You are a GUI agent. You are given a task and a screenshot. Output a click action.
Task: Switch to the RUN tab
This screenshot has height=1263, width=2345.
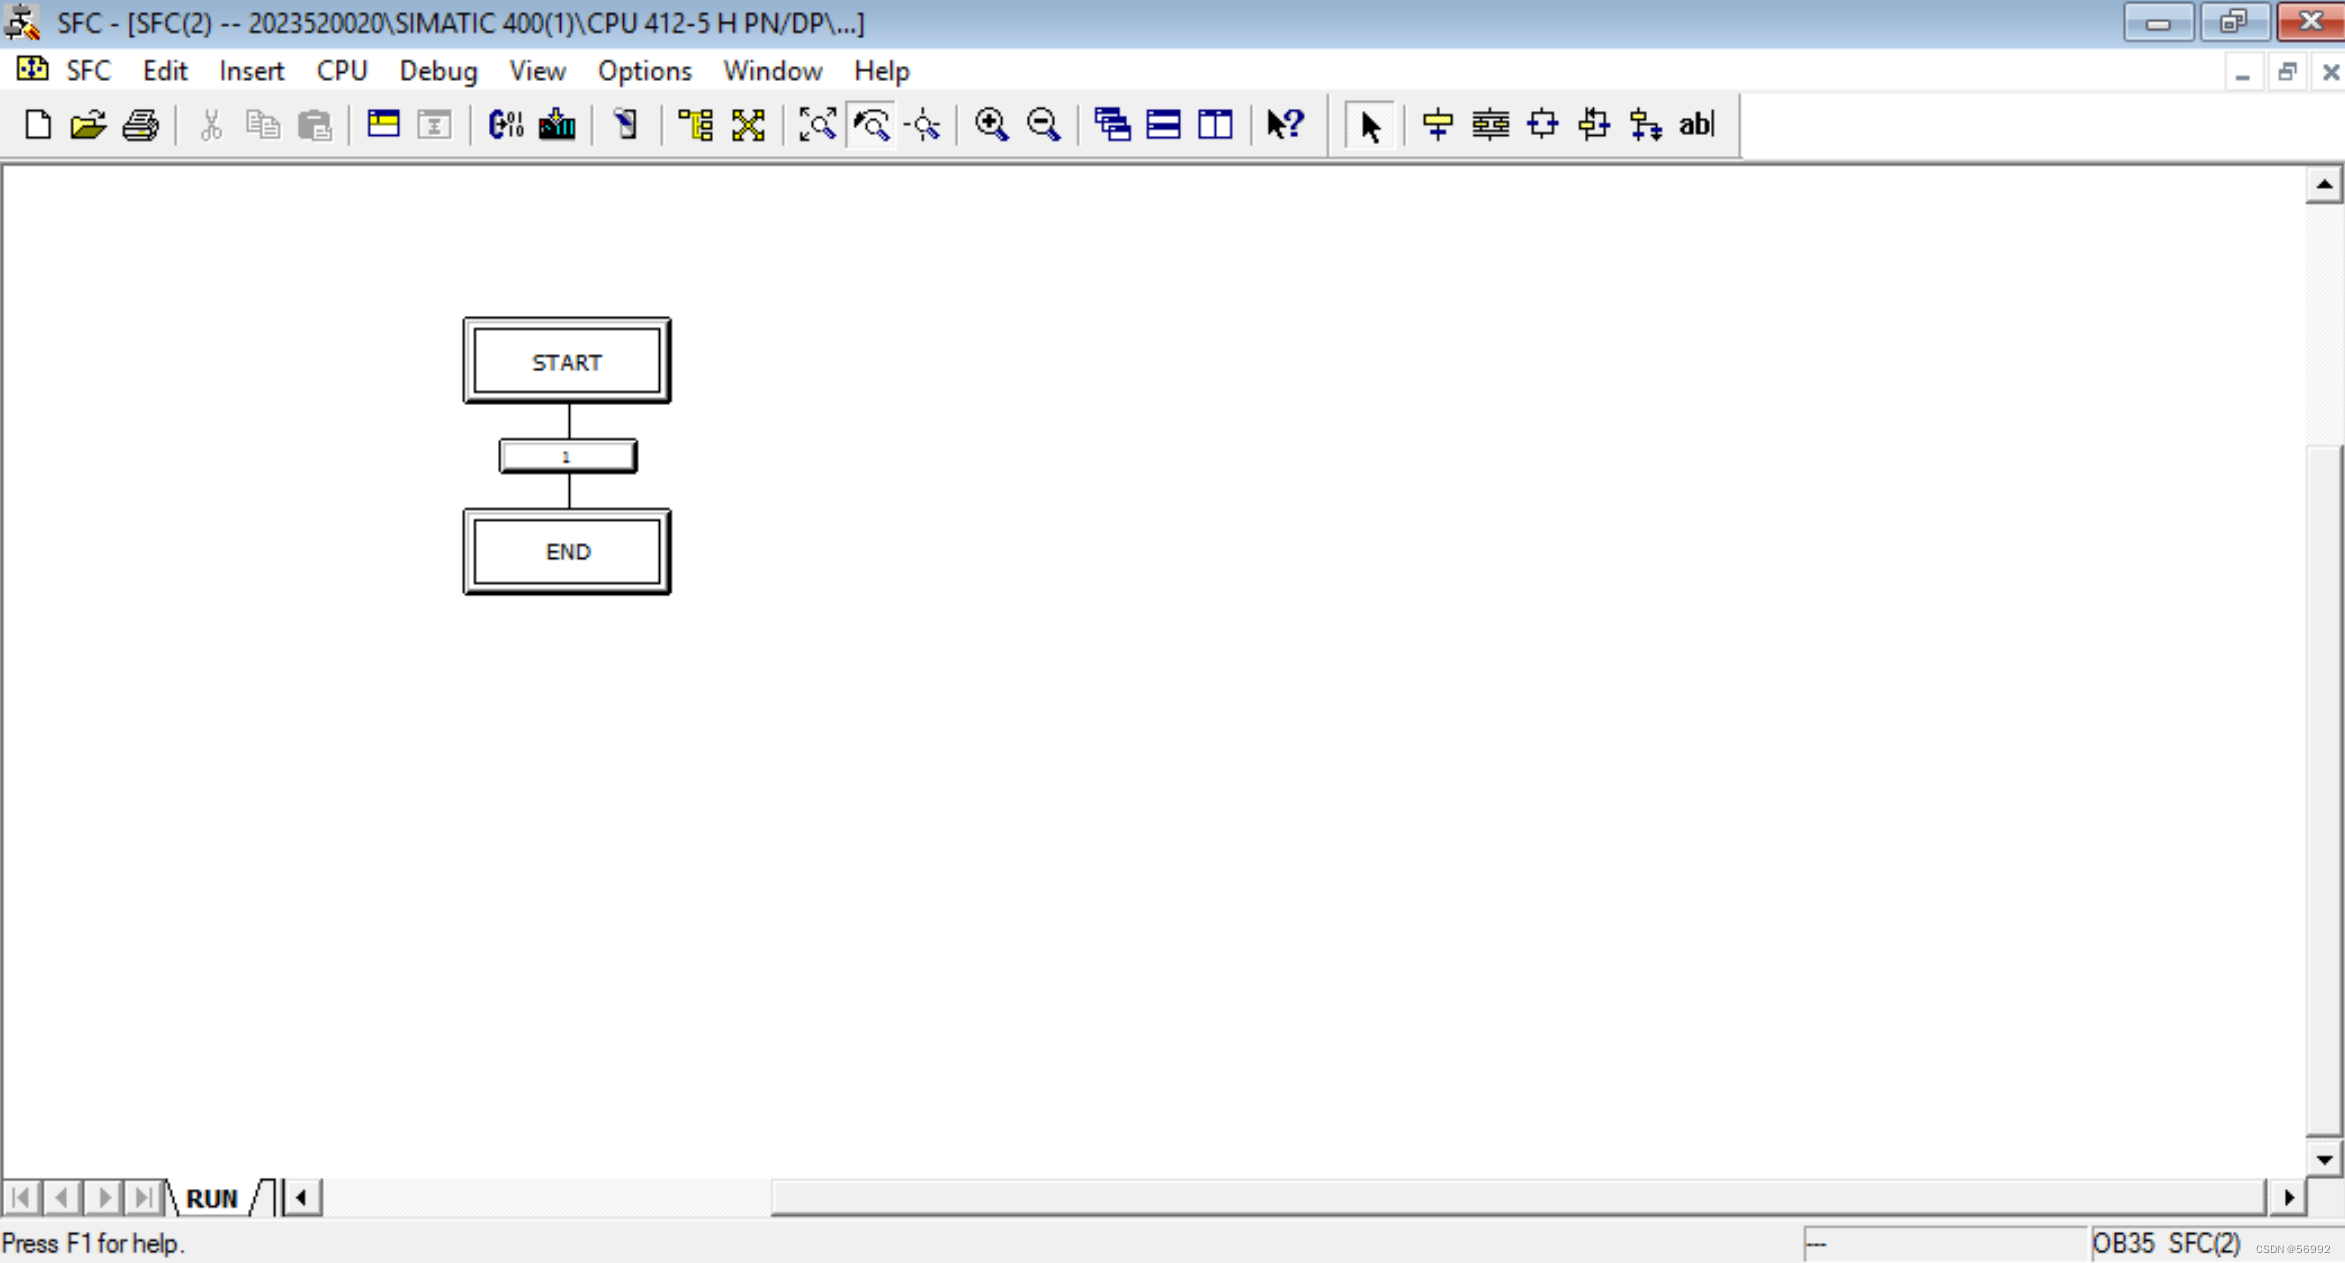coord(210,1197)
